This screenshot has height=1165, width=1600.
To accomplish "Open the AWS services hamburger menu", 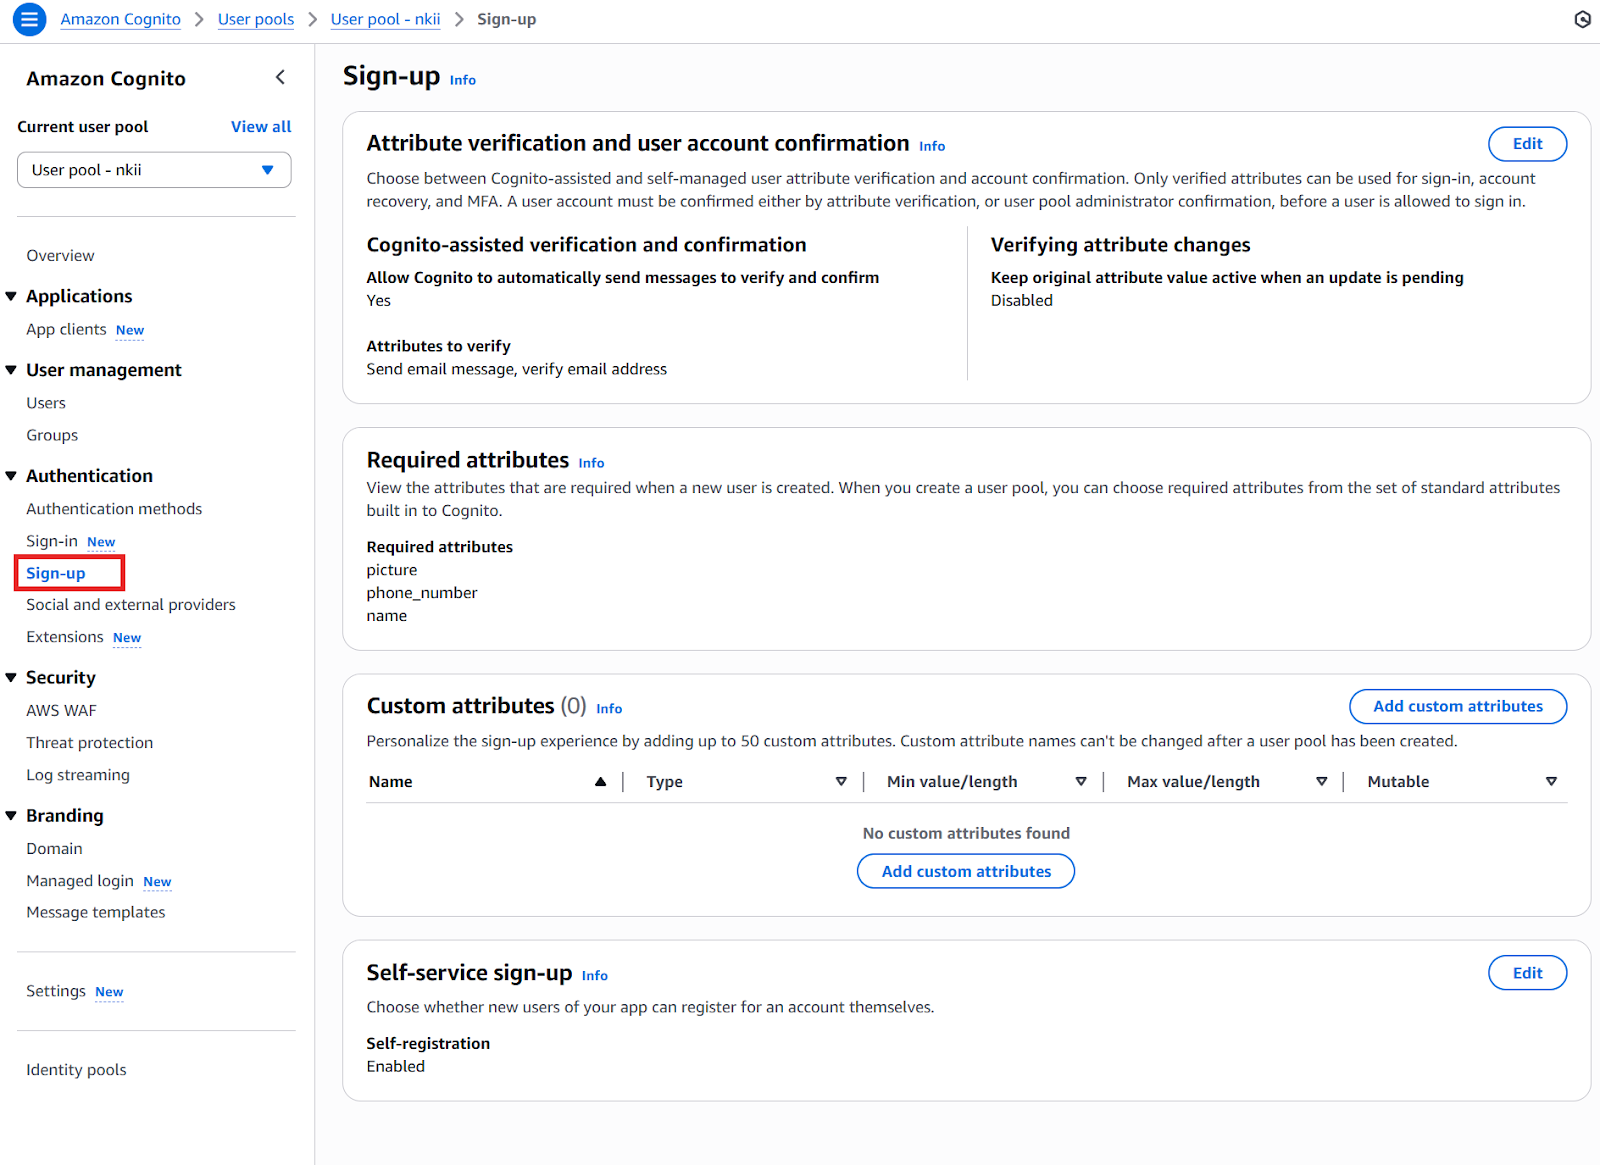I will [x=29, y=19].
